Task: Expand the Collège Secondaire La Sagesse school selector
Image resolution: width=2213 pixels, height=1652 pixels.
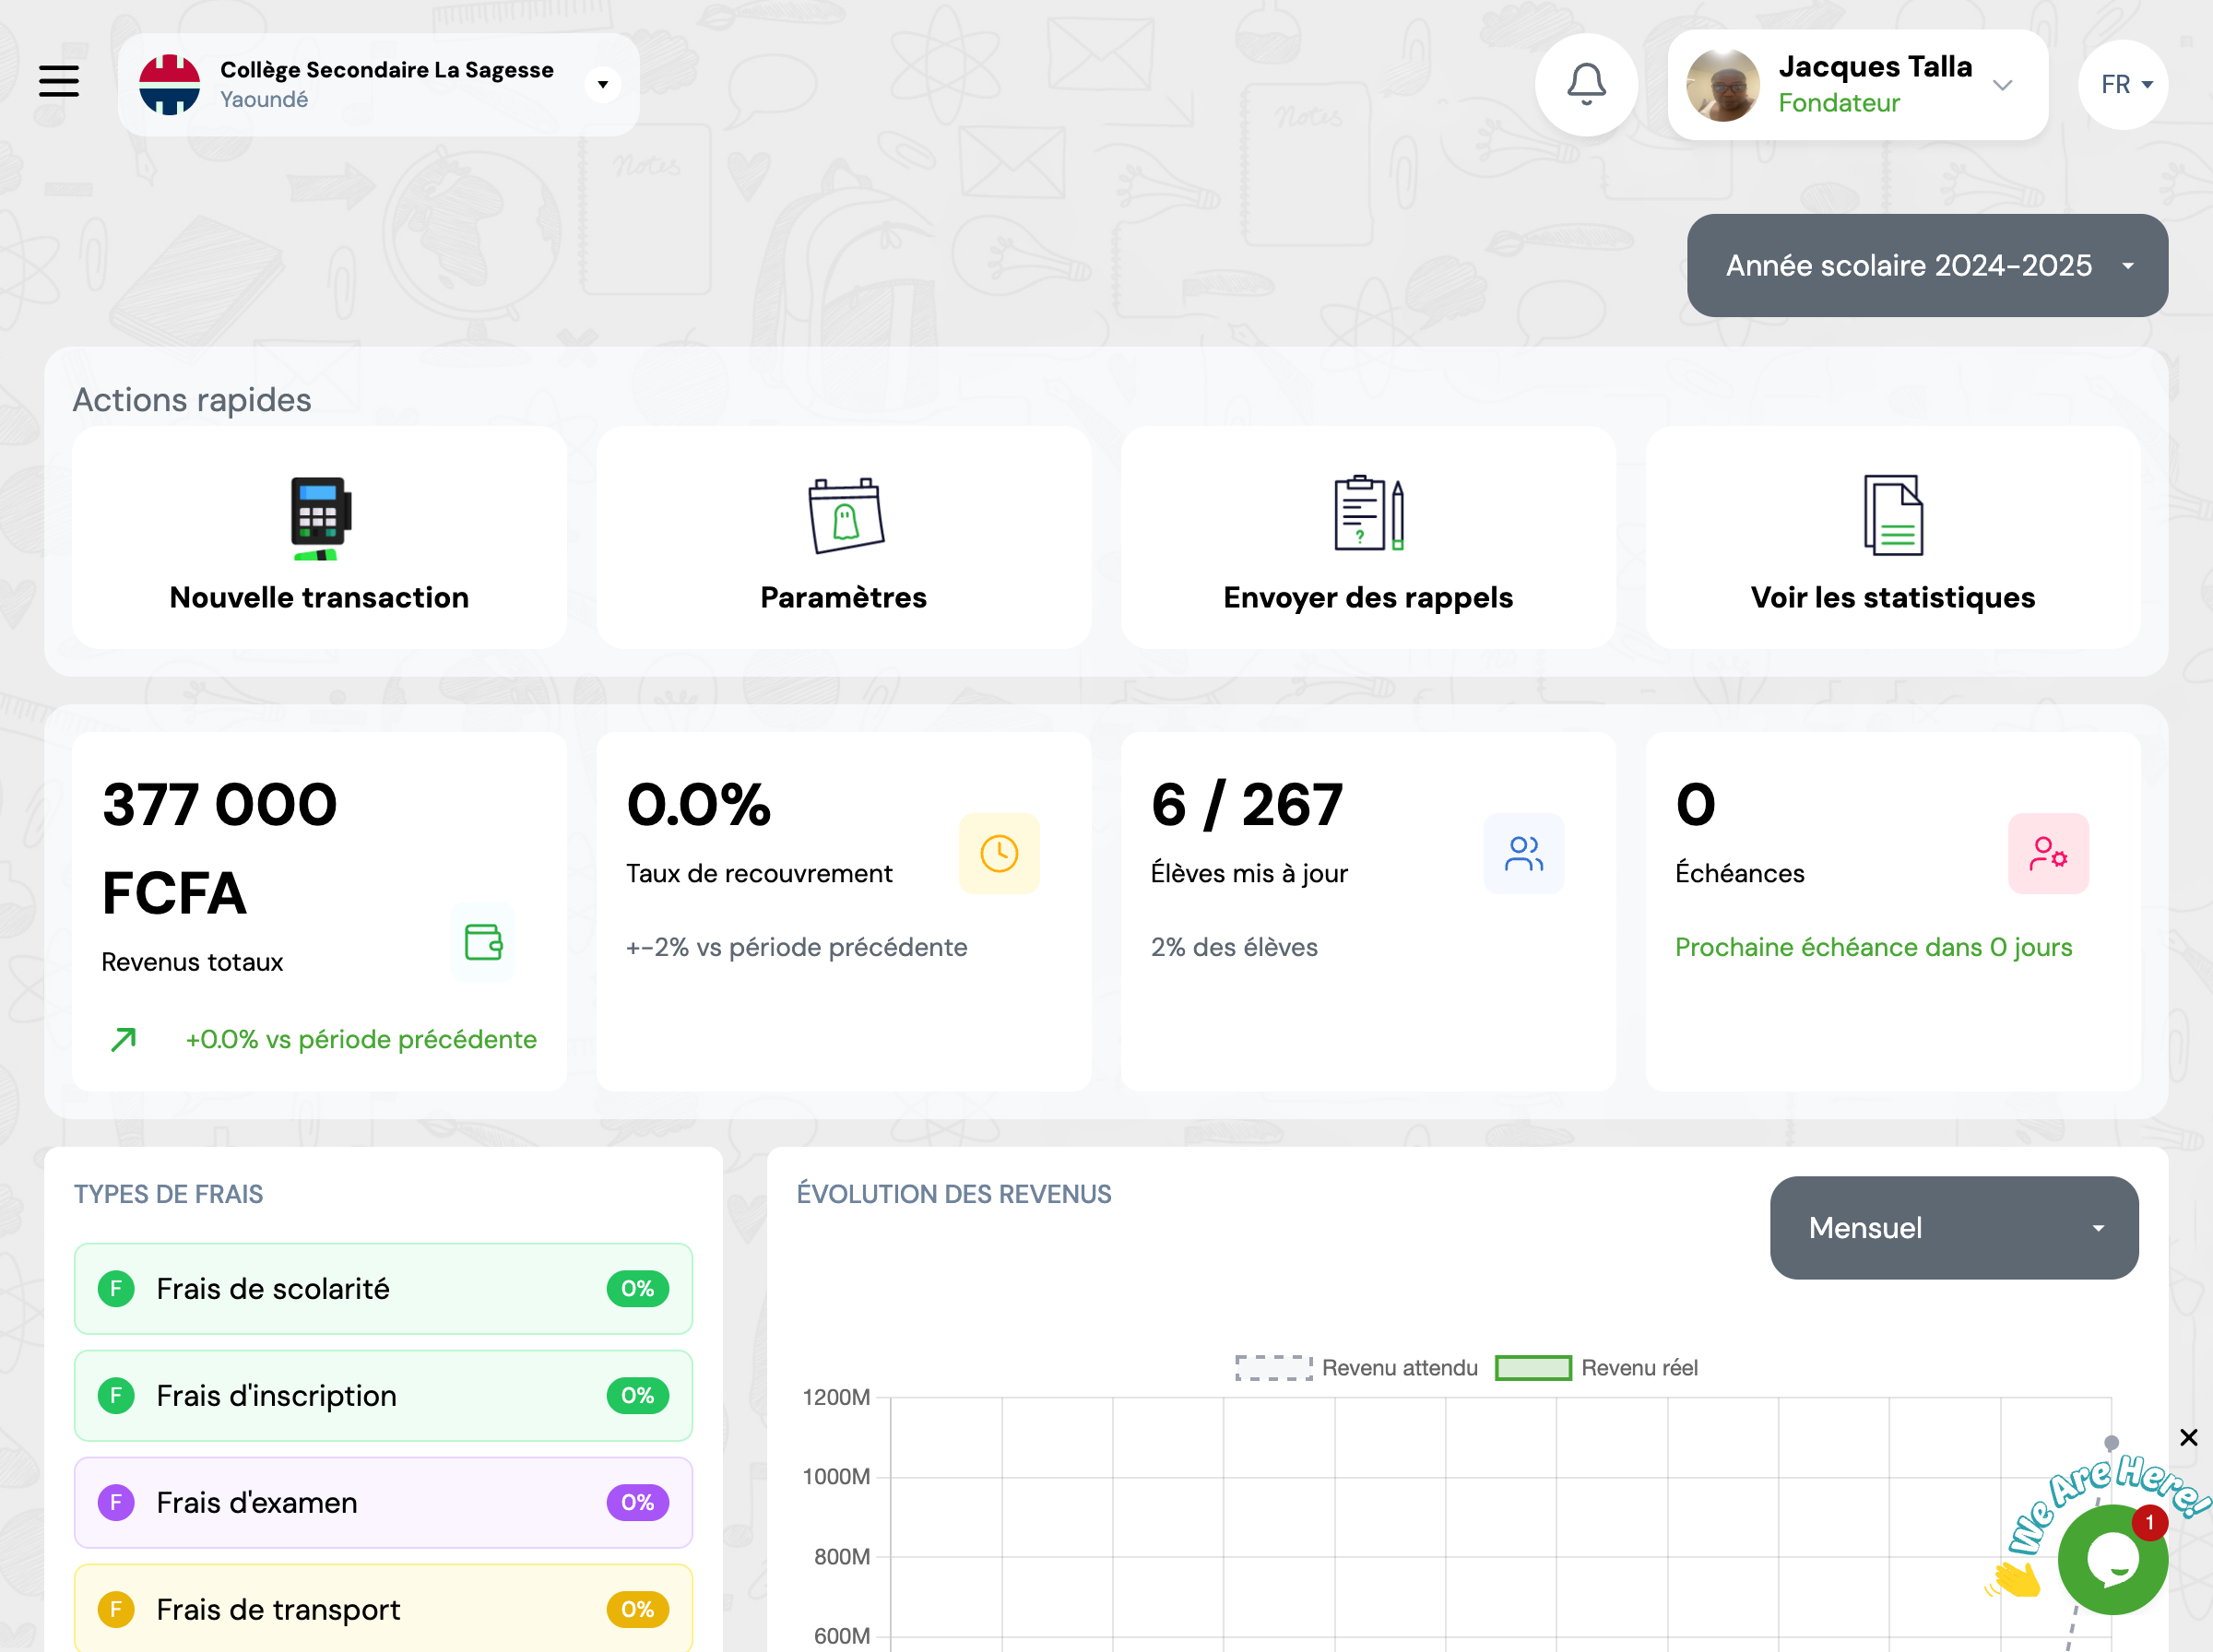Action: tap(602, 85)
